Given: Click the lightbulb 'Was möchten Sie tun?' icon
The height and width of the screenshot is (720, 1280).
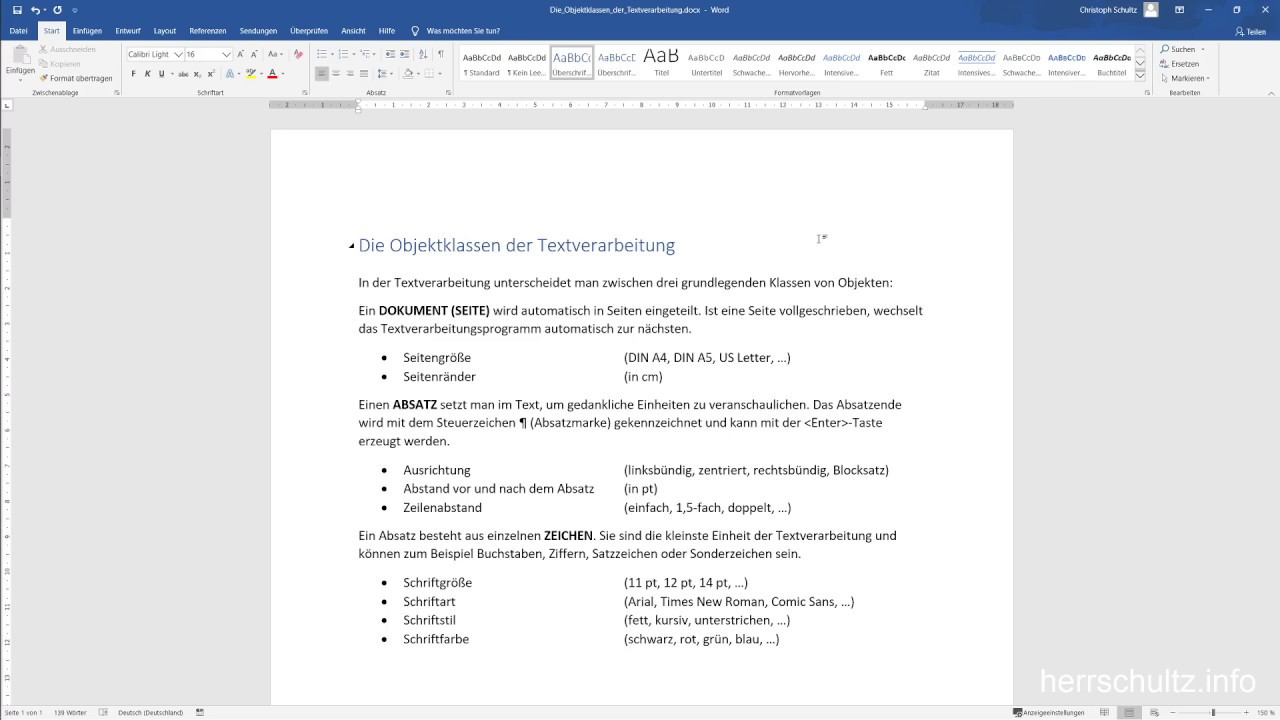Looking at the screenshot, I should (x=415, y=31).
